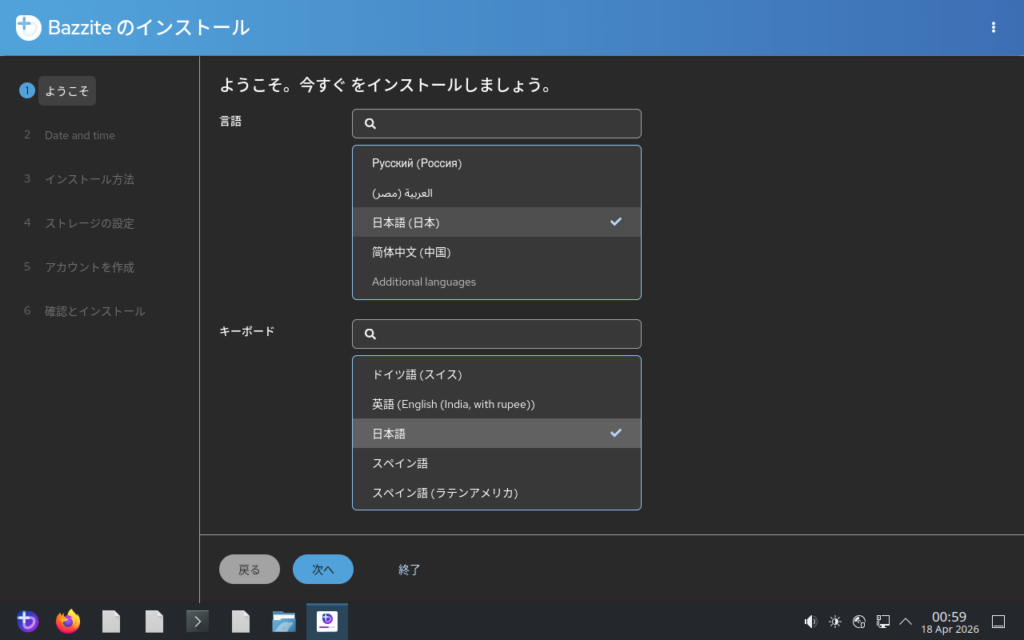Click the brightness icon in system tray
The height and width of the screenshot is (640, 1024).
pyautogui.click(x=835, y=622)
